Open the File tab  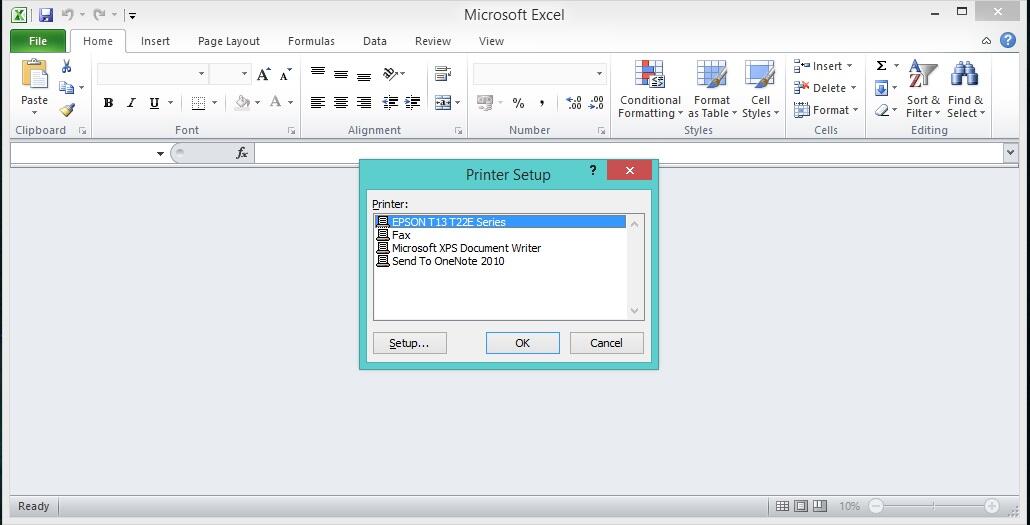38,41
